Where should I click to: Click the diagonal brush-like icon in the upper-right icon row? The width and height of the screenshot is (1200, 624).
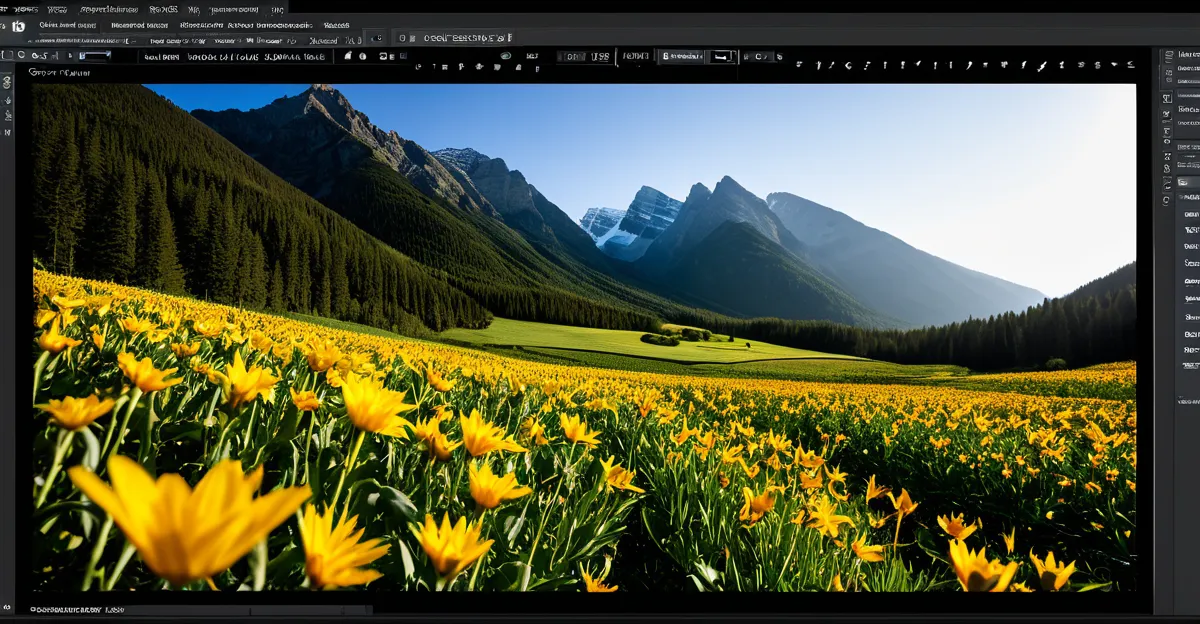click(1041, 66)
